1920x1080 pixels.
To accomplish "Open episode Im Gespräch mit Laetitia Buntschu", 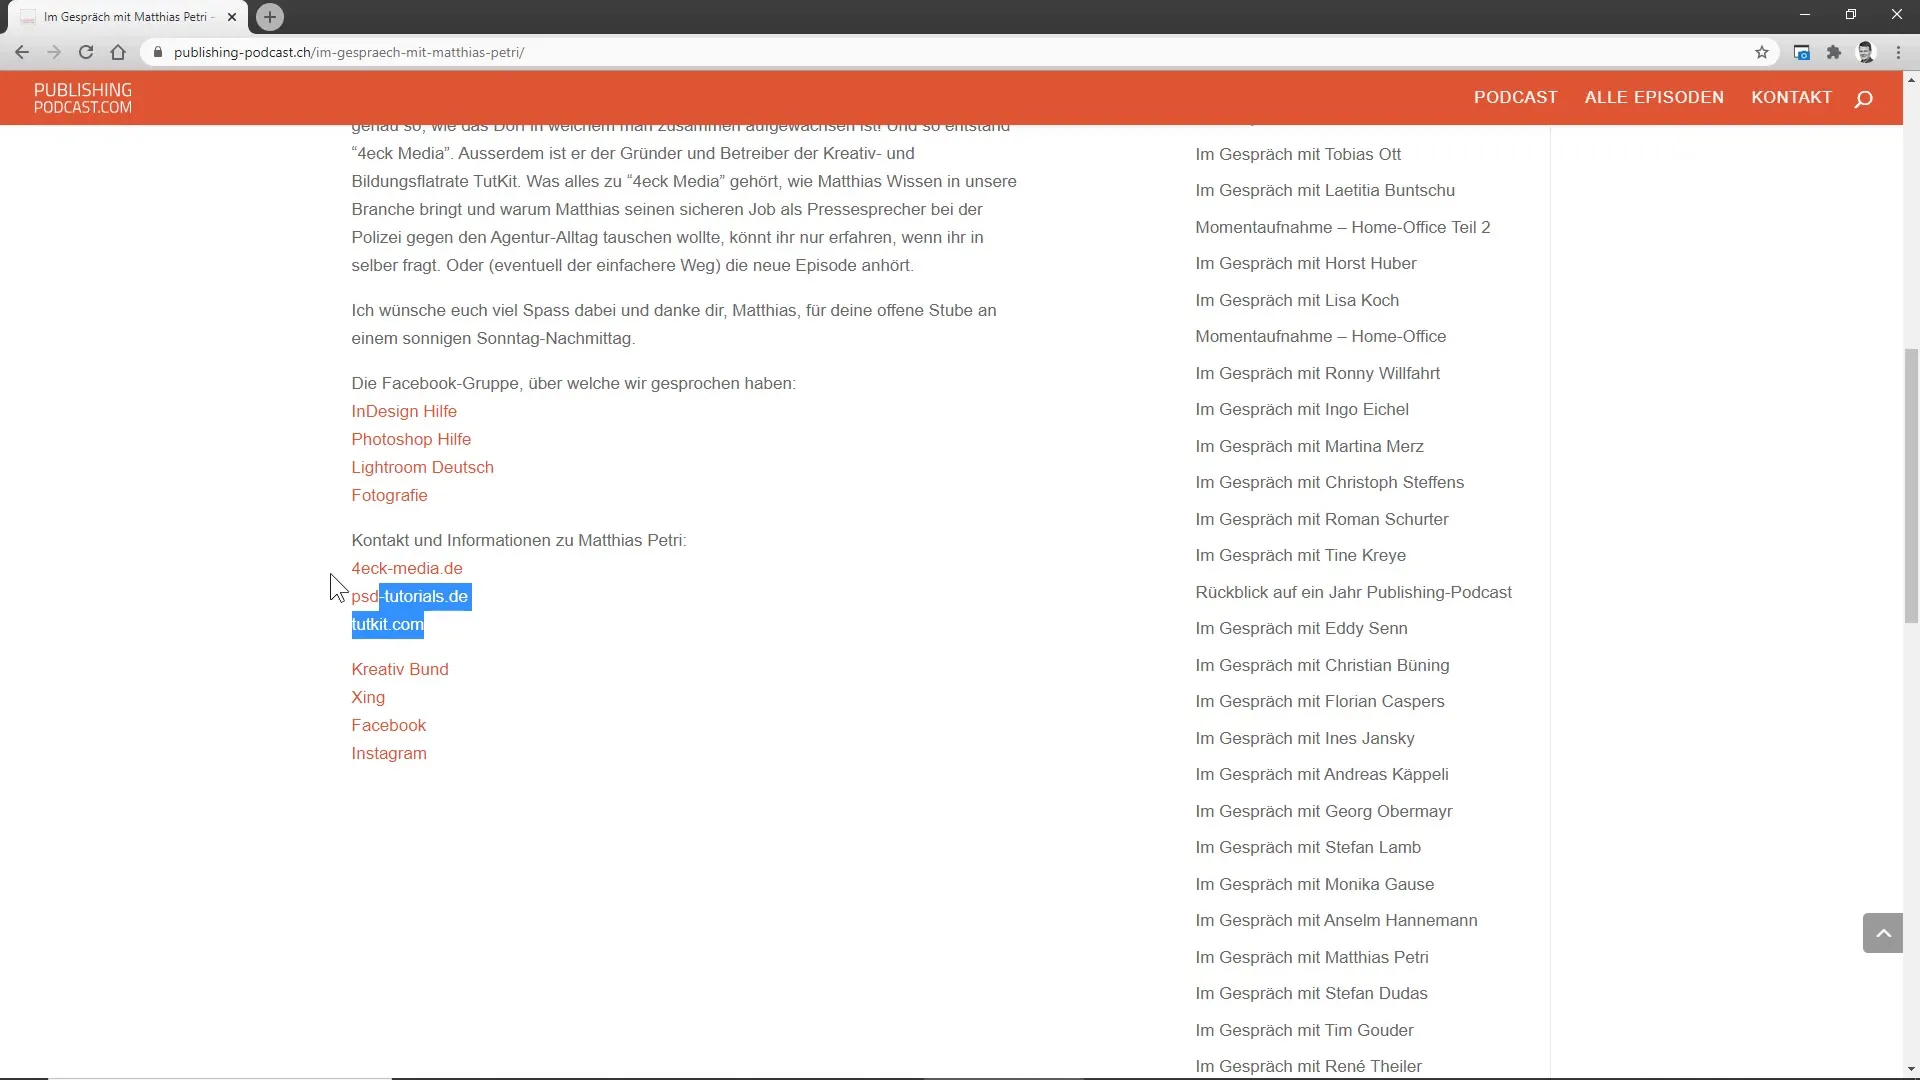I will point(1325,190).
